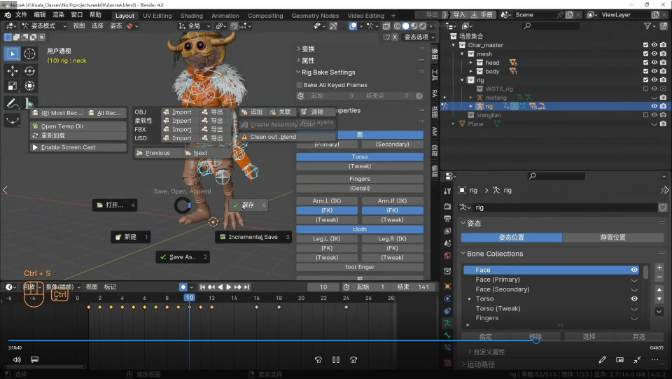Hide the head collection eye icon
Screen dimensions: 672x379
[x=654, y=63]
